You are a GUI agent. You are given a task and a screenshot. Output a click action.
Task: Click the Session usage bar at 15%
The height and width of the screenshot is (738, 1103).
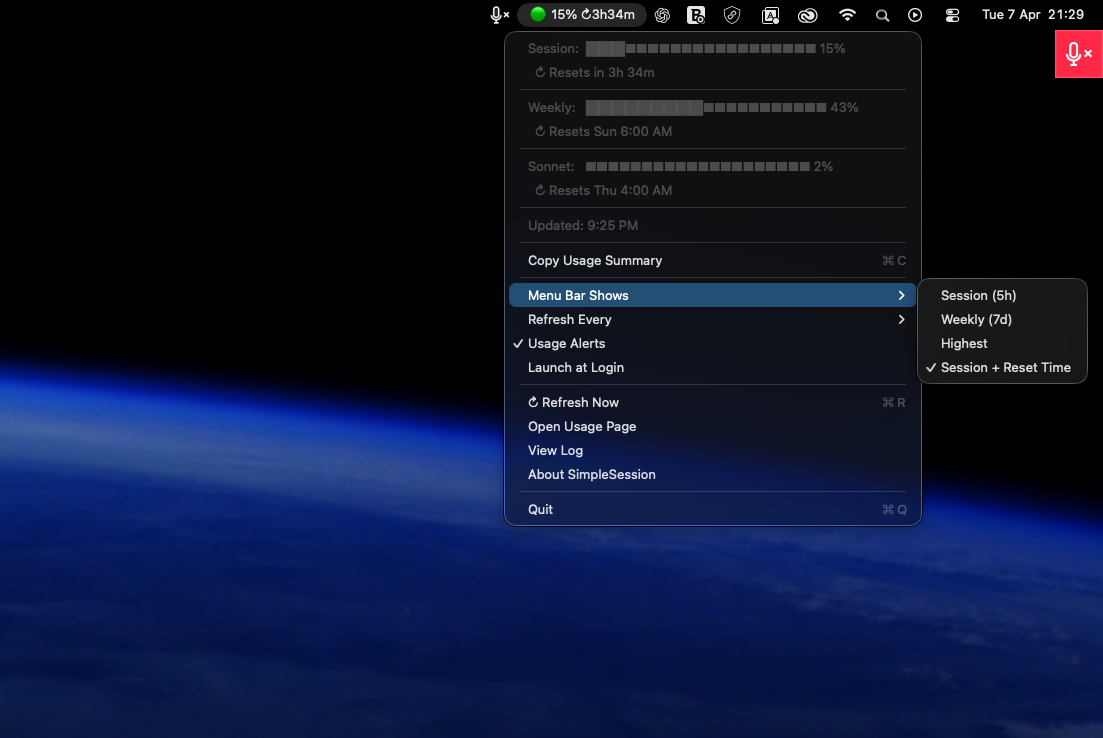701,49
